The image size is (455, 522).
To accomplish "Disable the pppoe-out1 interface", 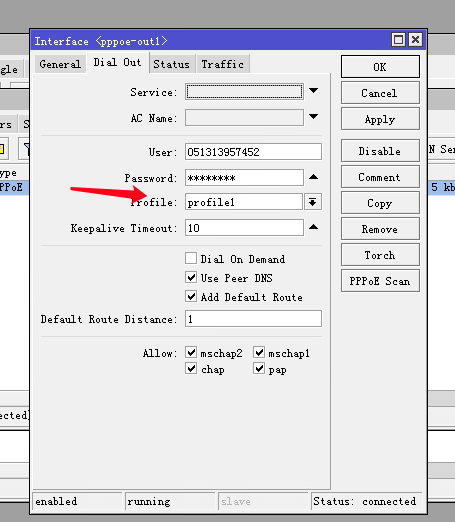I will pyautogui.click(x=380, y=151).
